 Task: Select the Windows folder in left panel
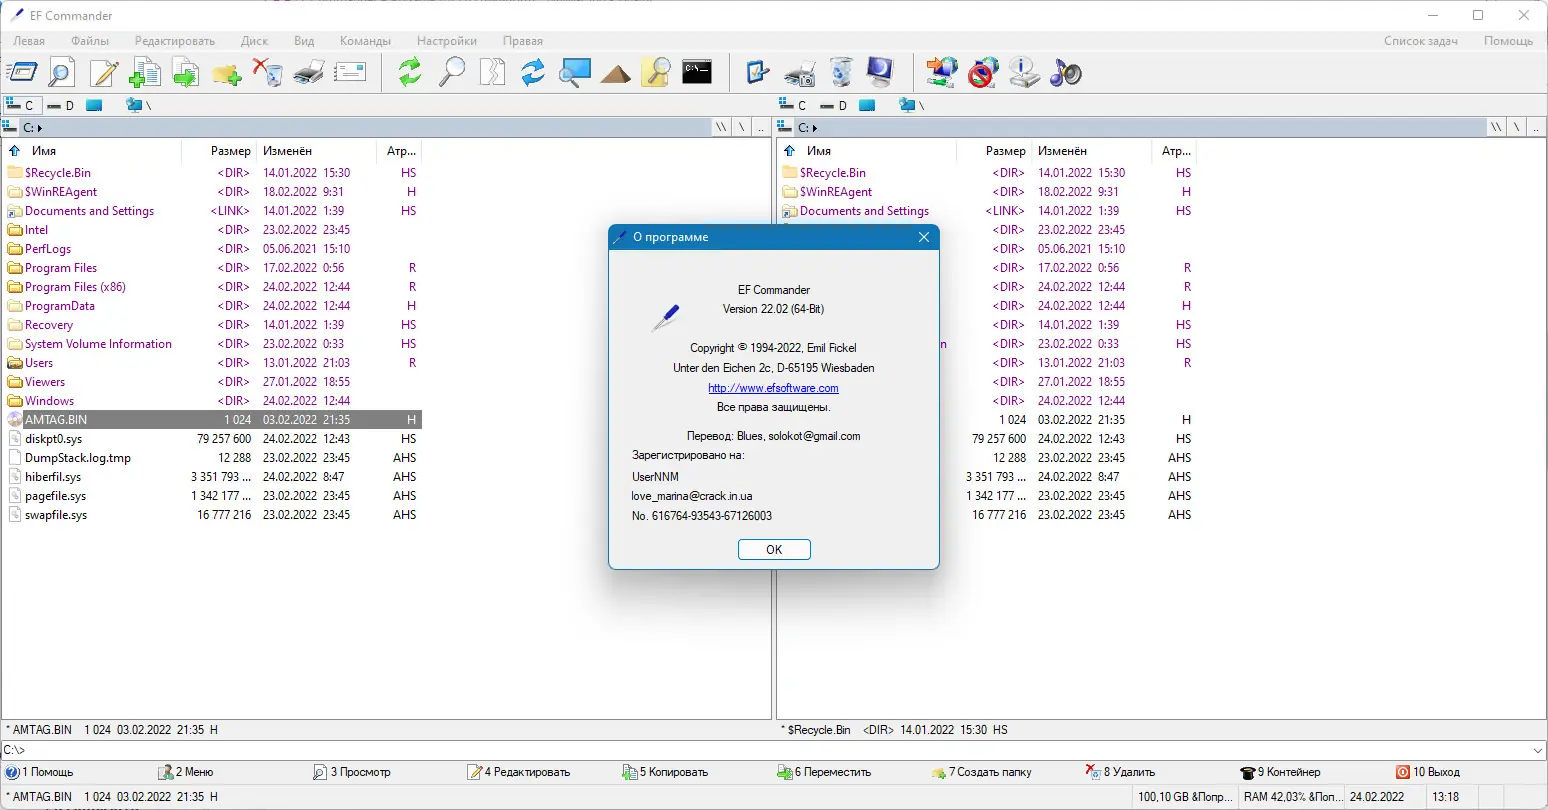(49, 401)
